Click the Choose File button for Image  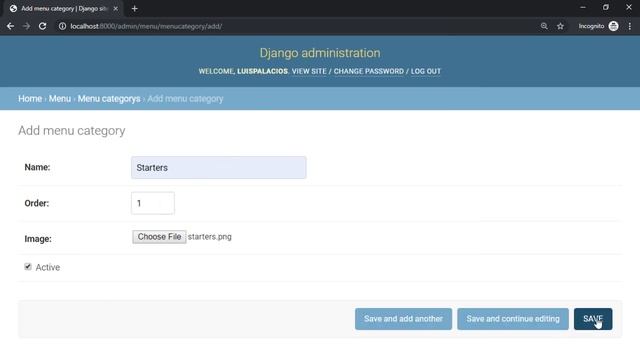[159, 237]
